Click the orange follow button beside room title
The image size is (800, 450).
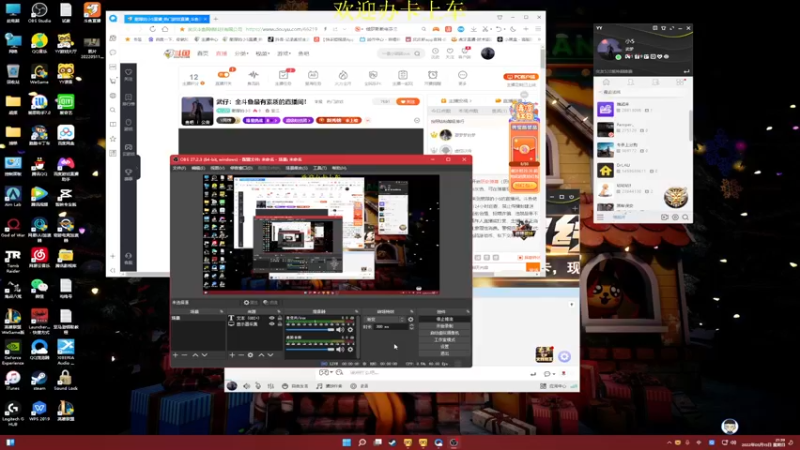point(408,102)
